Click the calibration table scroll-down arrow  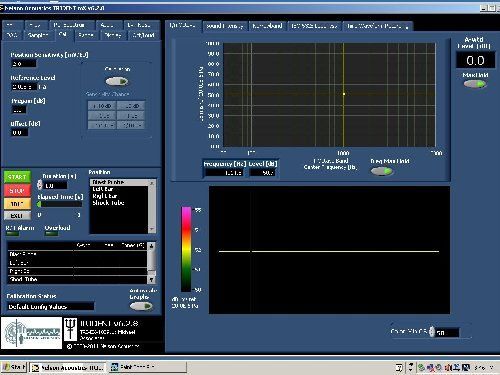(x=151, y=280)
